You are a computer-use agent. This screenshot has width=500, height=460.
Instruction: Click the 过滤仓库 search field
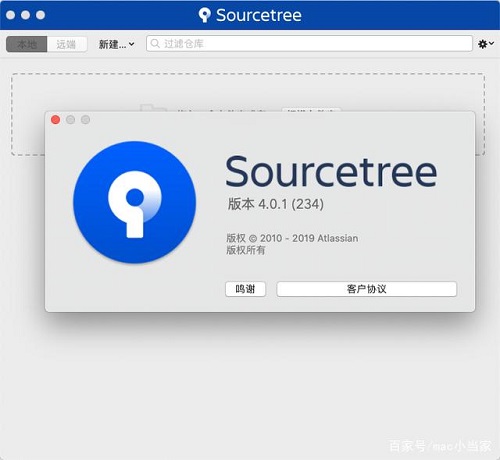tap(309, 44)
